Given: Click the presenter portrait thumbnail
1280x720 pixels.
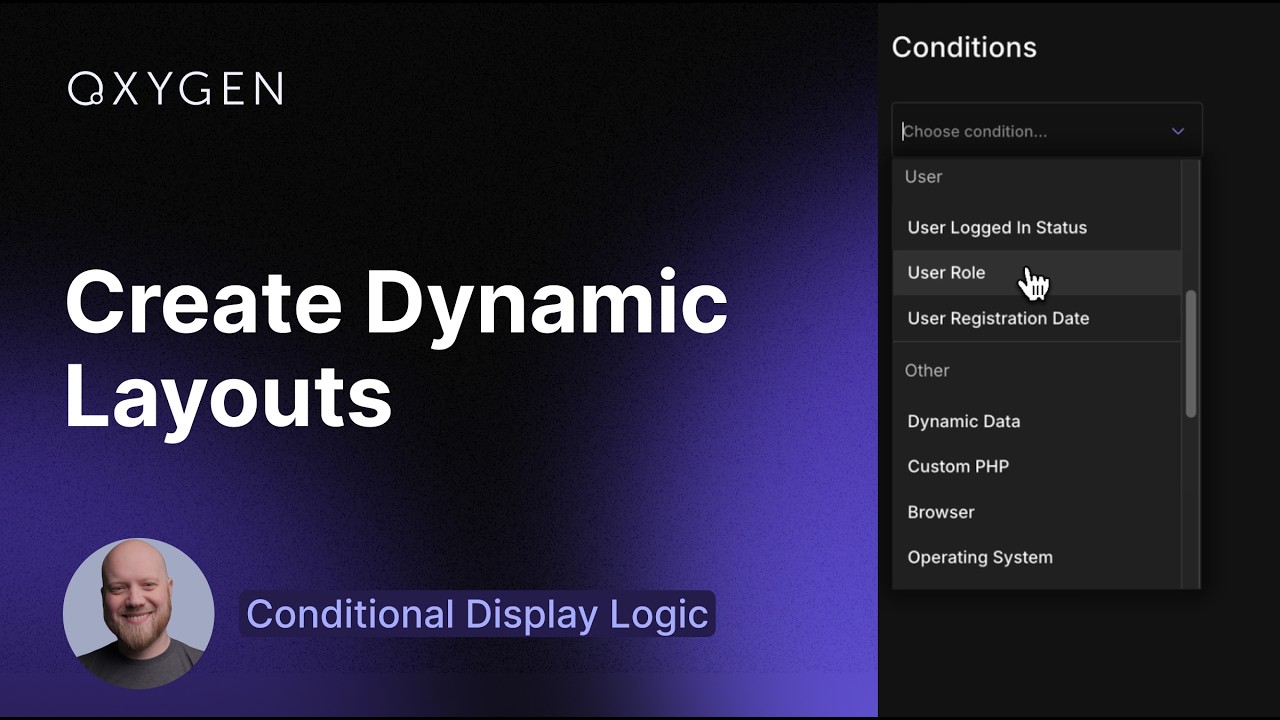Looking at the screenshot, I should (x=138, y=614).
